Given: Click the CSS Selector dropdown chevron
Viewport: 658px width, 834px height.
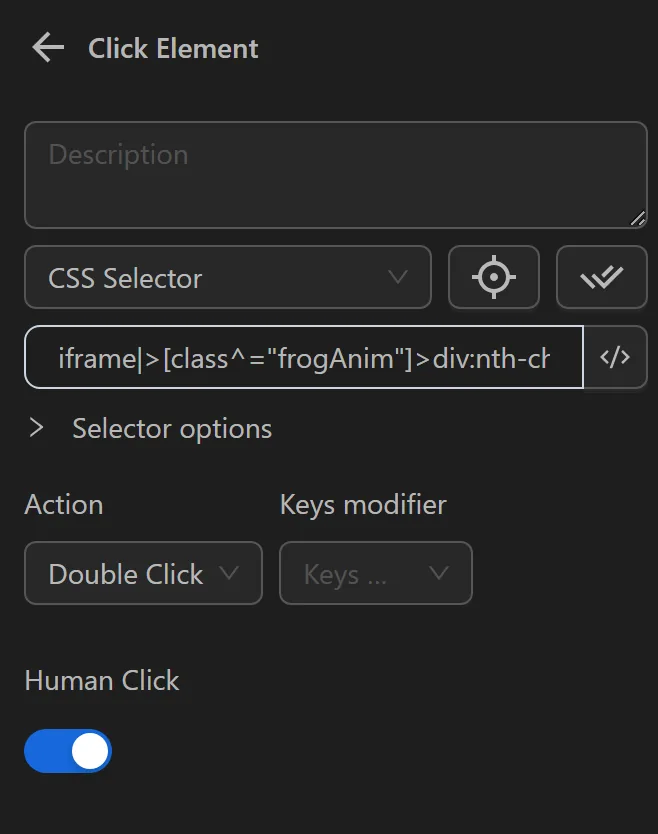Looking at the screenshot, I should tap(399, 278).
